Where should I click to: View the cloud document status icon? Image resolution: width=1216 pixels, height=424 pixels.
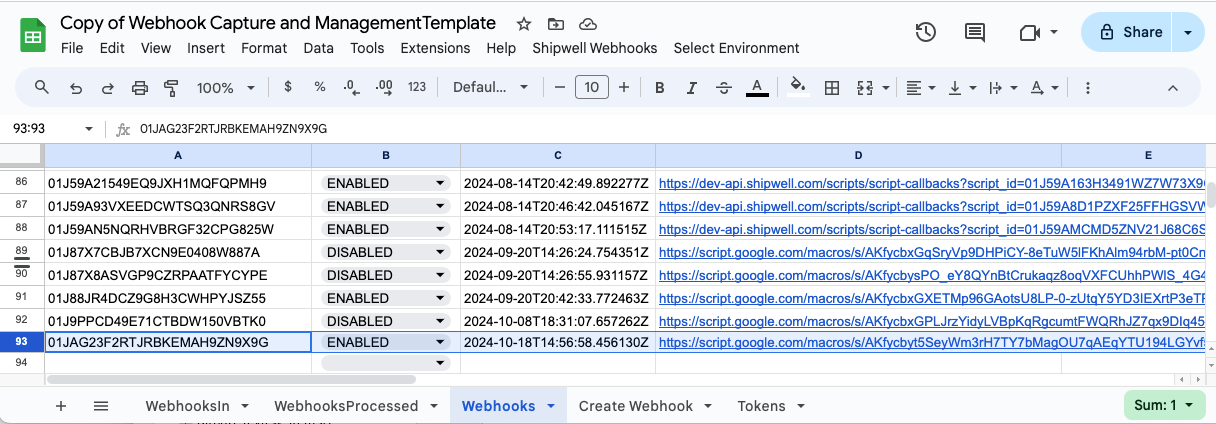(588, 24)
